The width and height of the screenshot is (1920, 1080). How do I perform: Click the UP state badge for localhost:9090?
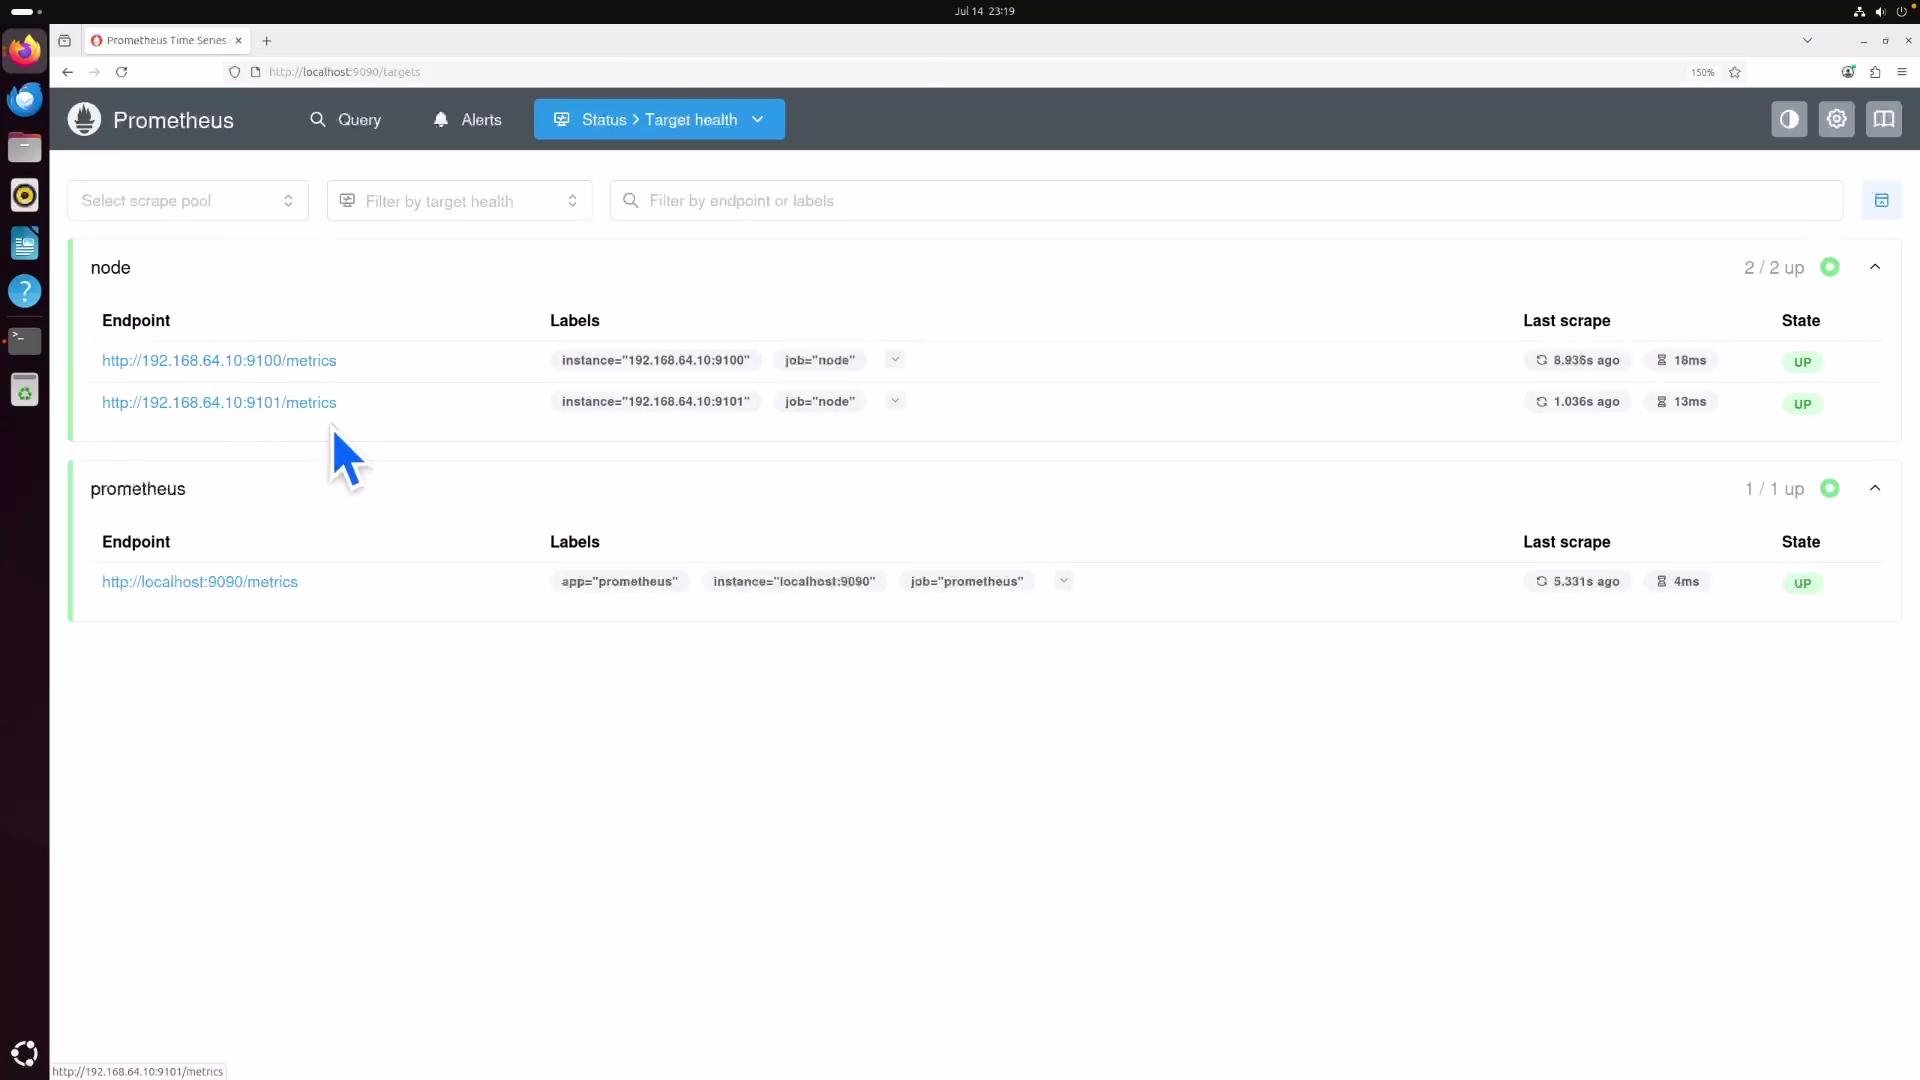[x=1802, y=583]
